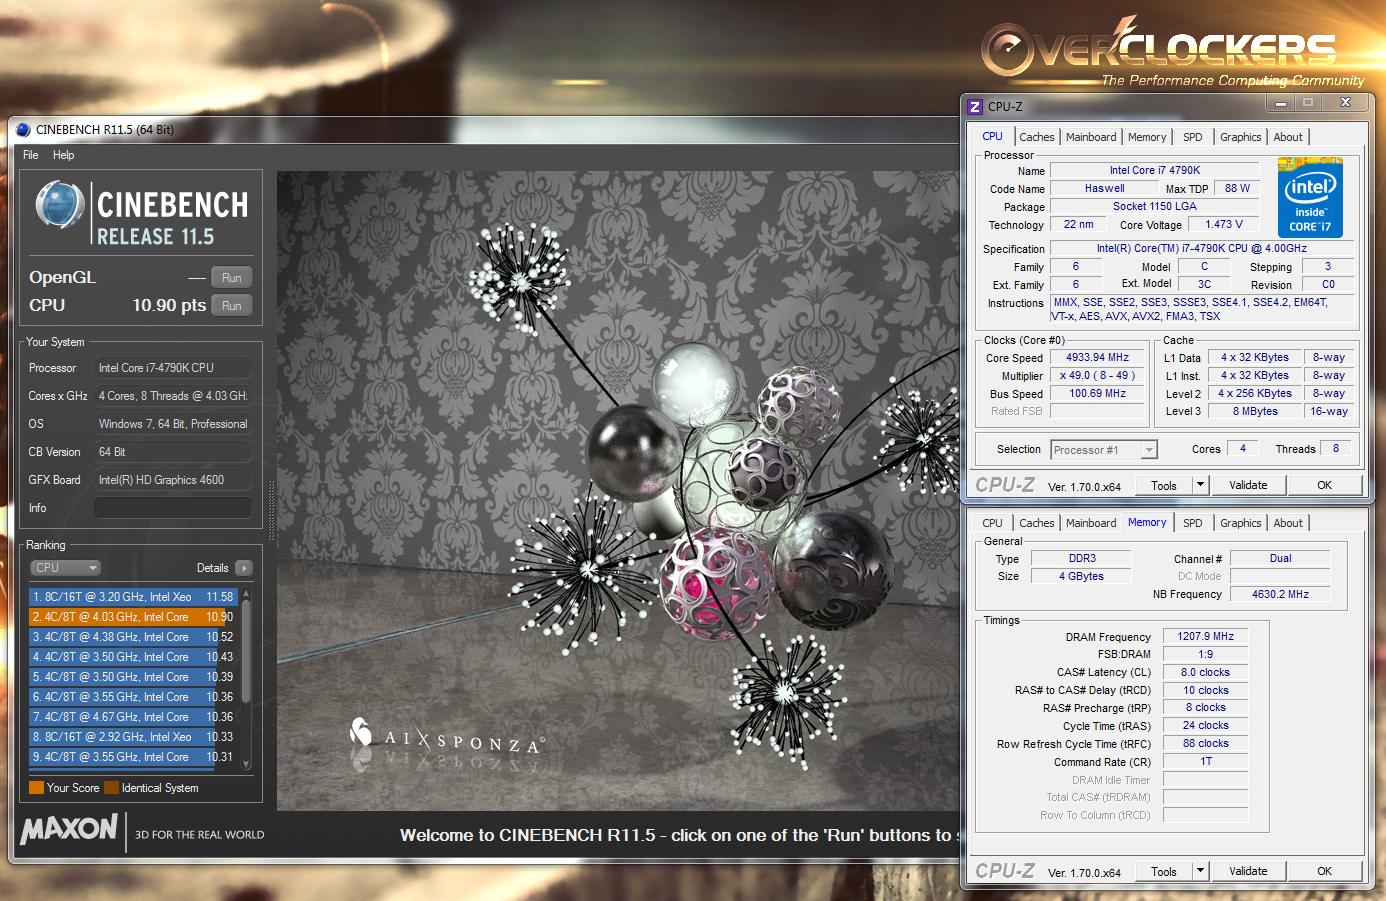The image size is (1386, 901).
Task: Click the Command Rate value 1T
Action: pos(1205,761)
